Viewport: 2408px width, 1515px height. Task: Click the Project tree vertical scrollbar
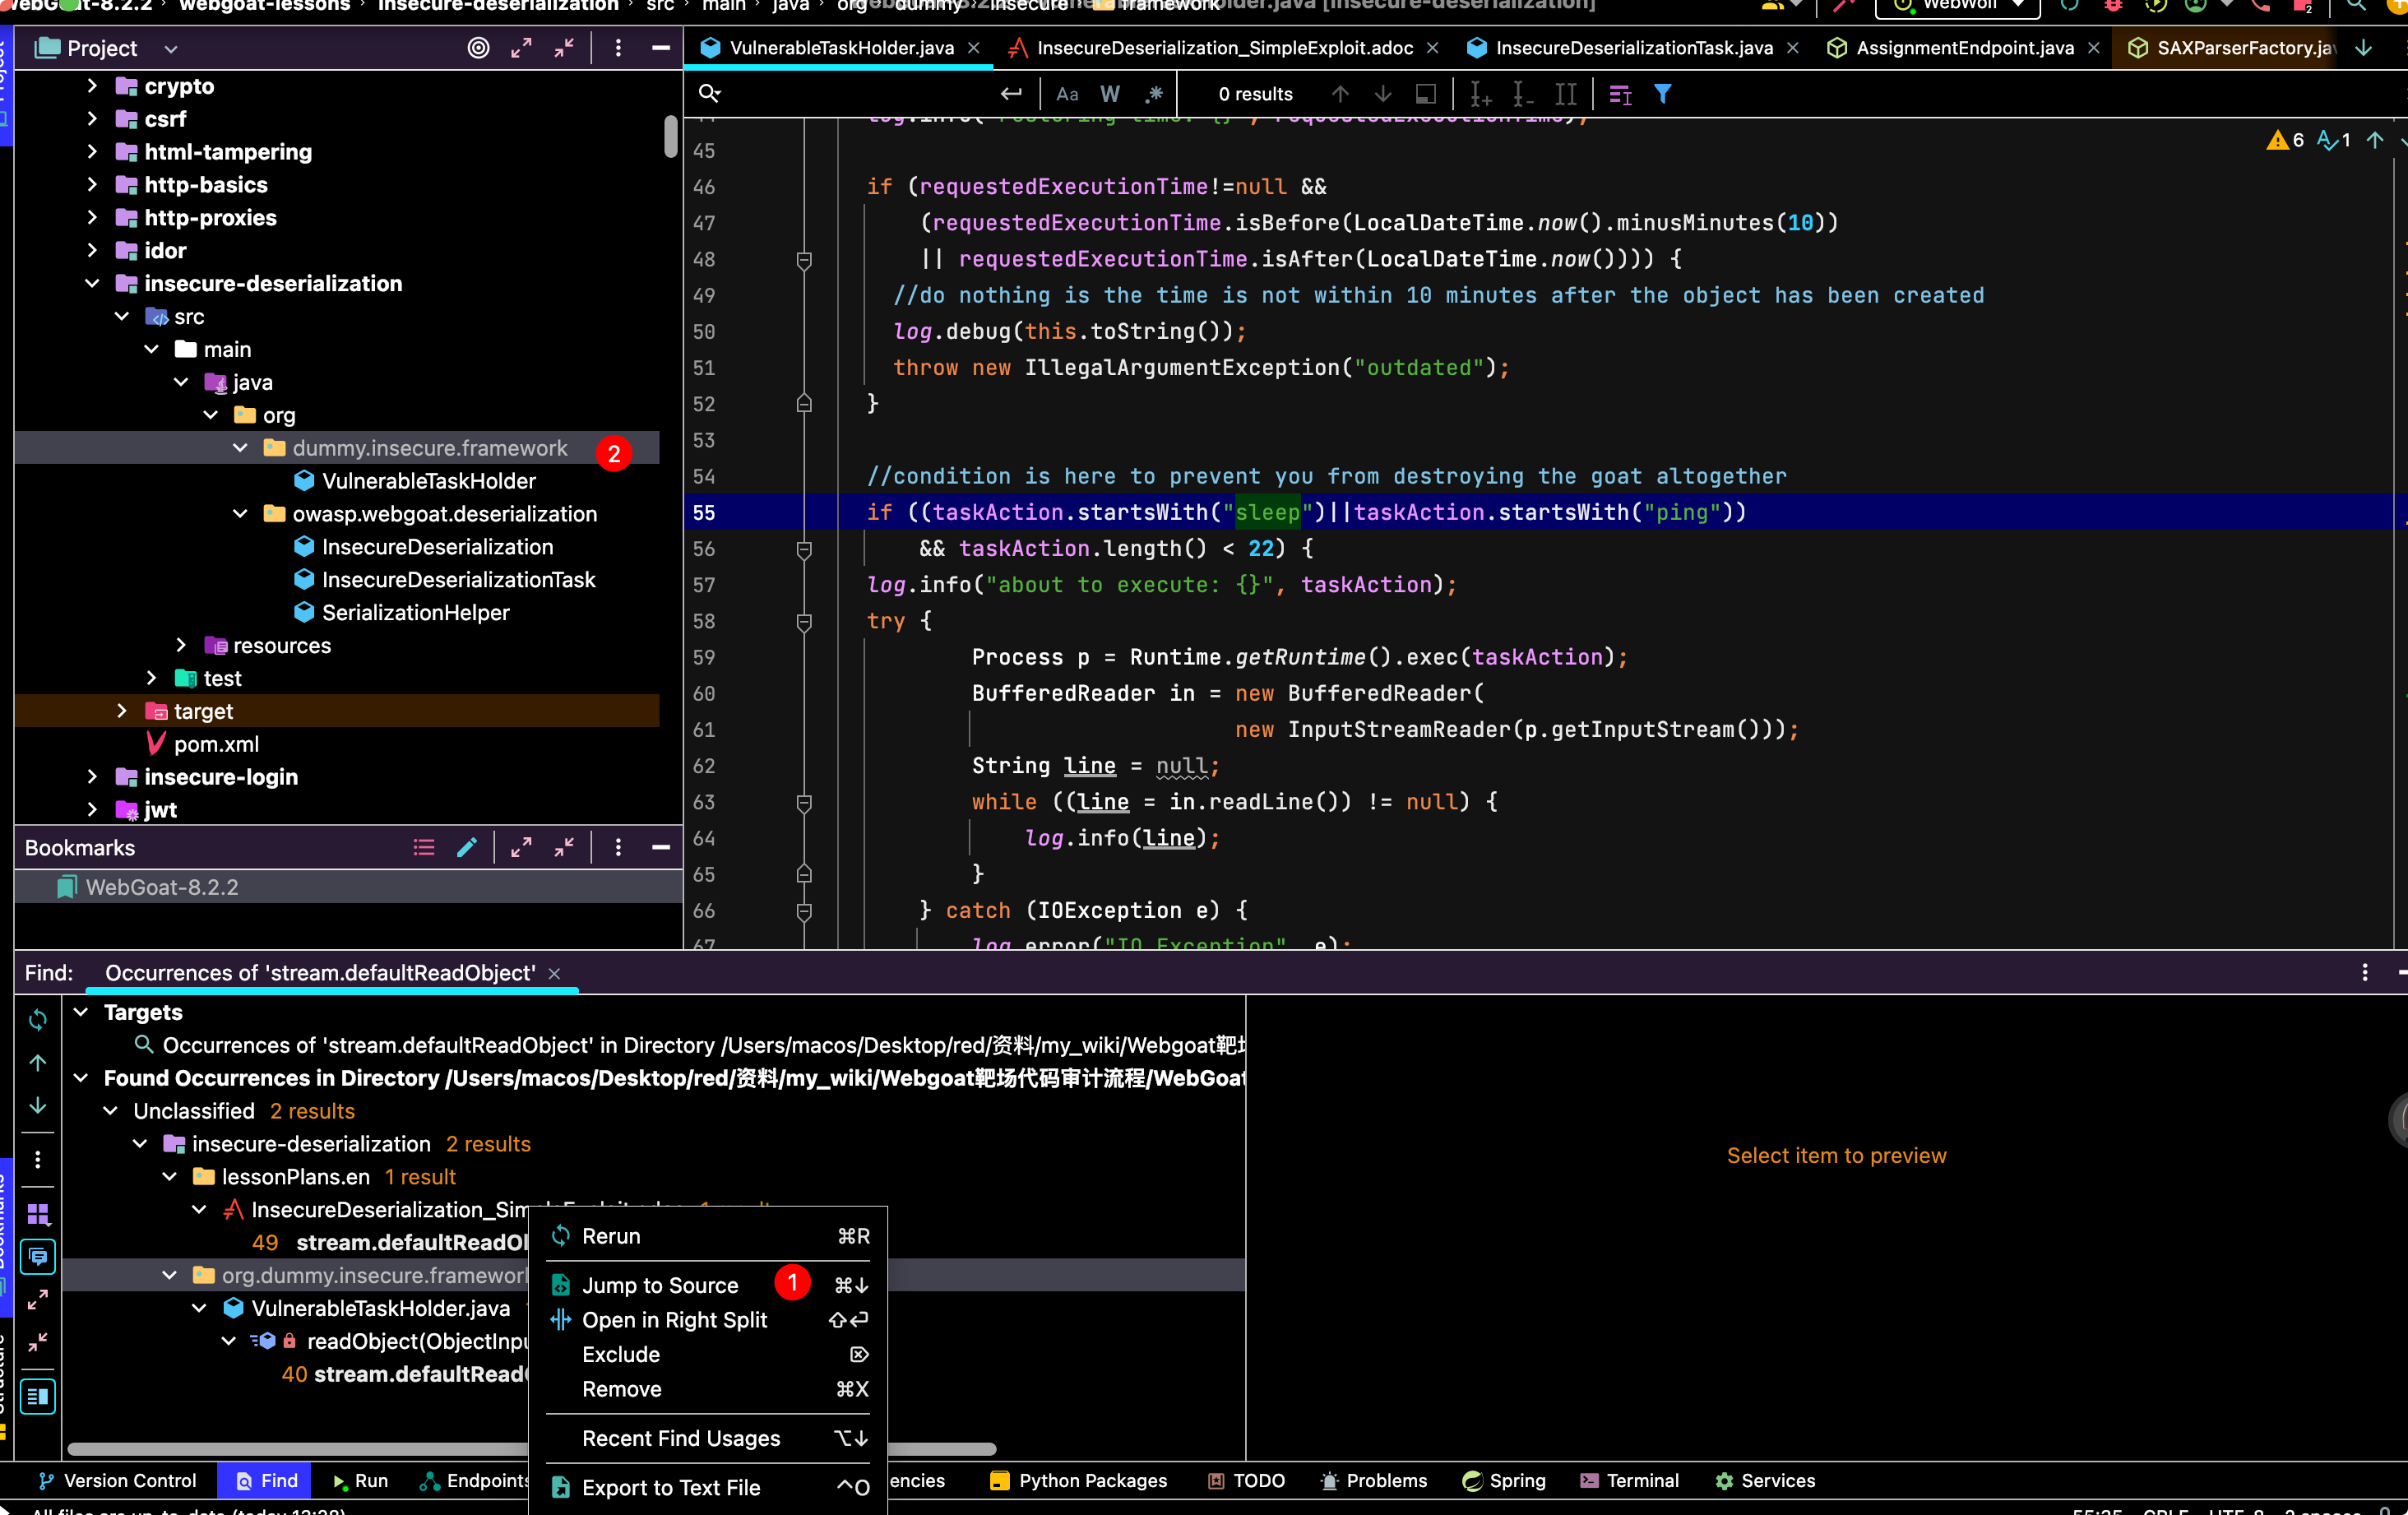click(671, 136)
